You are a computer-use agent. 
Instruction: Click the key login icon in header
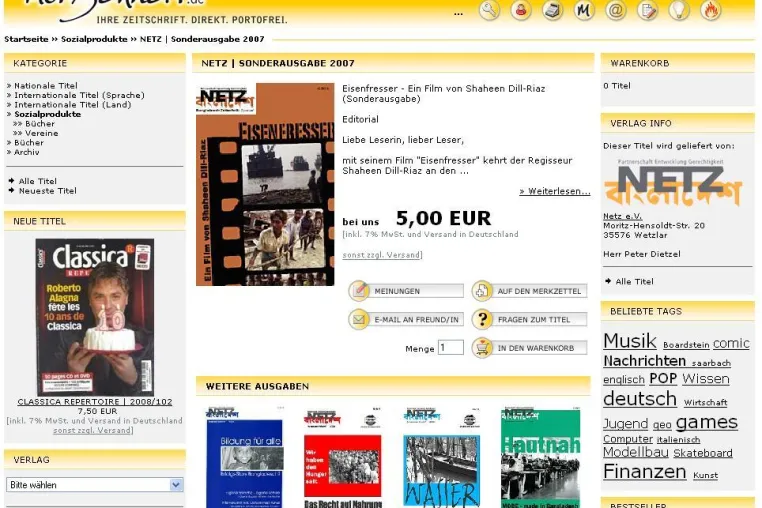(489, 10)
